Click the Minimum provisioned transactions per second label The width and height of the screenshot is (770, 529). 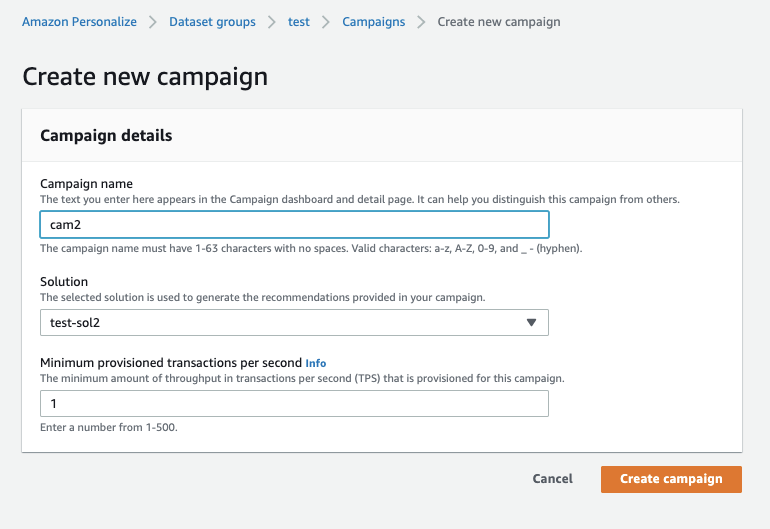click(170, 363)
